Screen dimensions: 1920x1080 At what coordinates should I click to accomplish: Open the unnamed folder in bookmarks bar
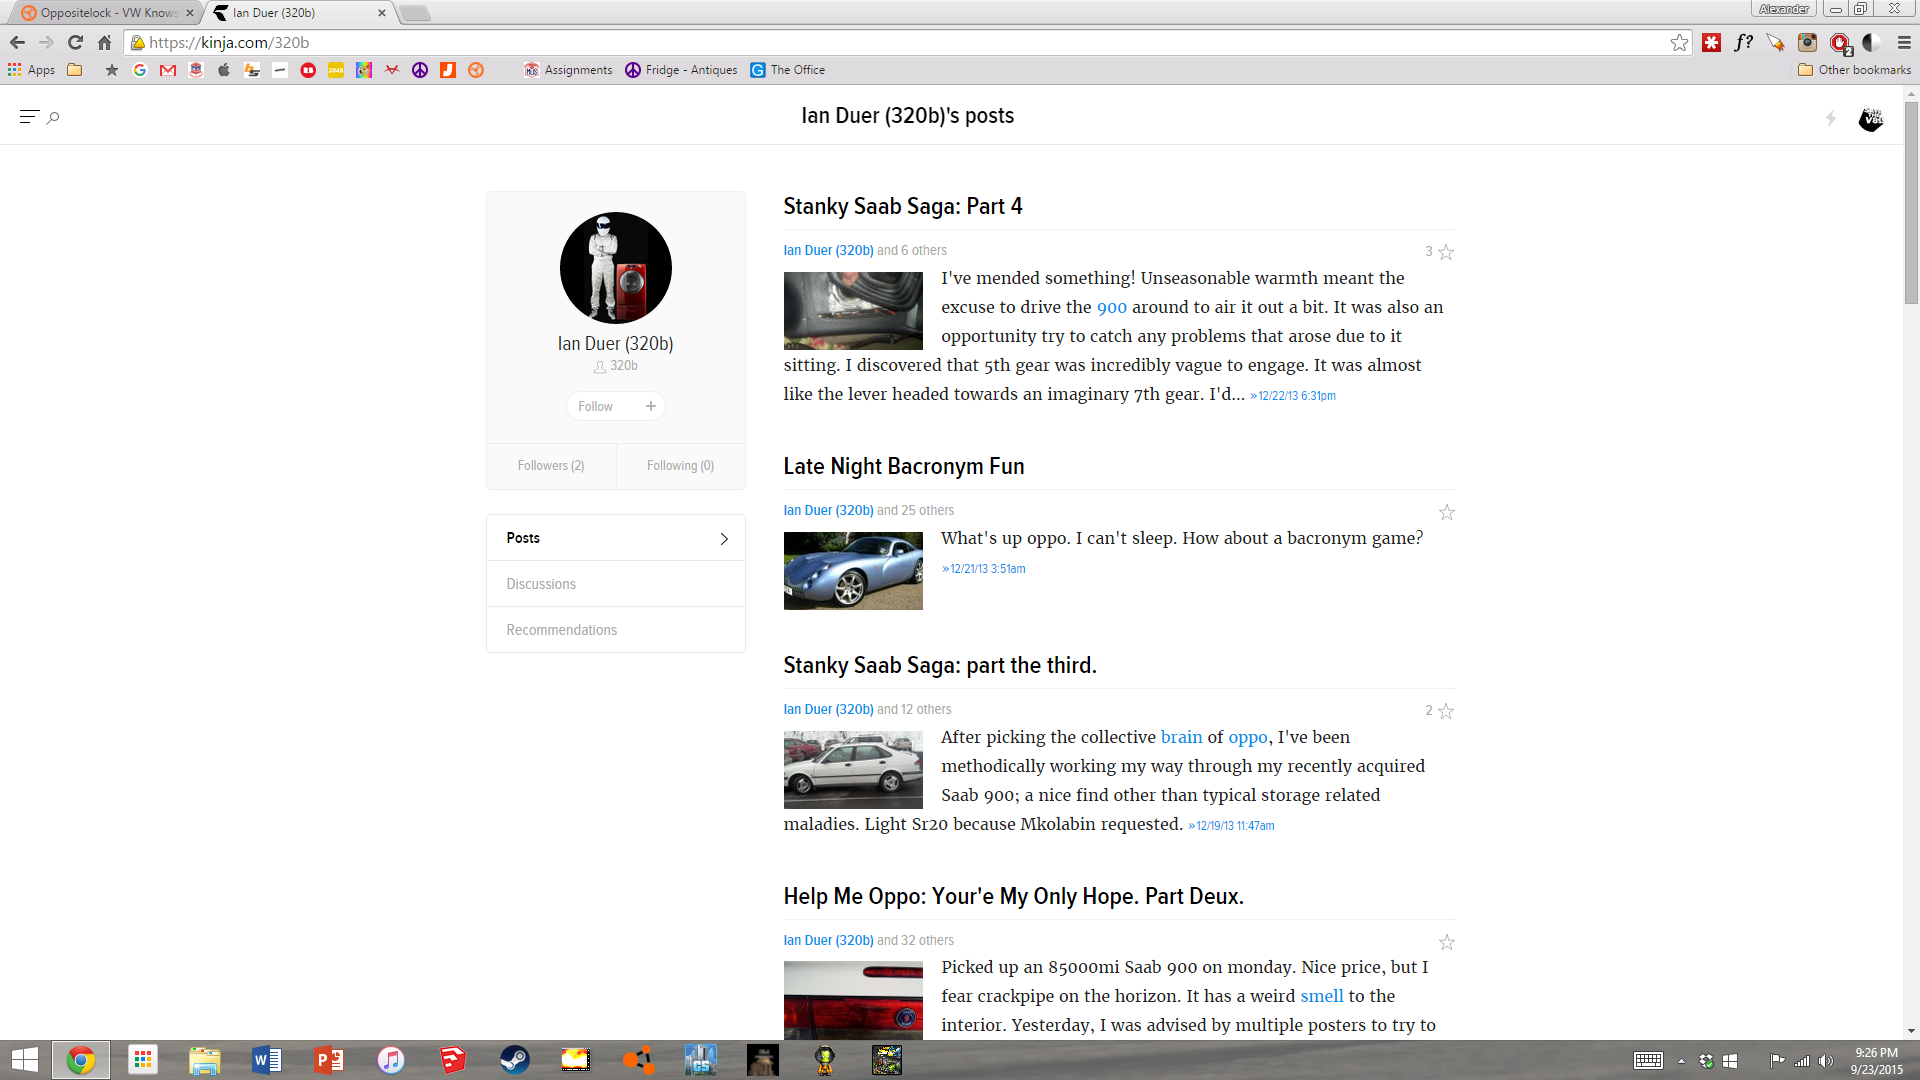(75, 70)
